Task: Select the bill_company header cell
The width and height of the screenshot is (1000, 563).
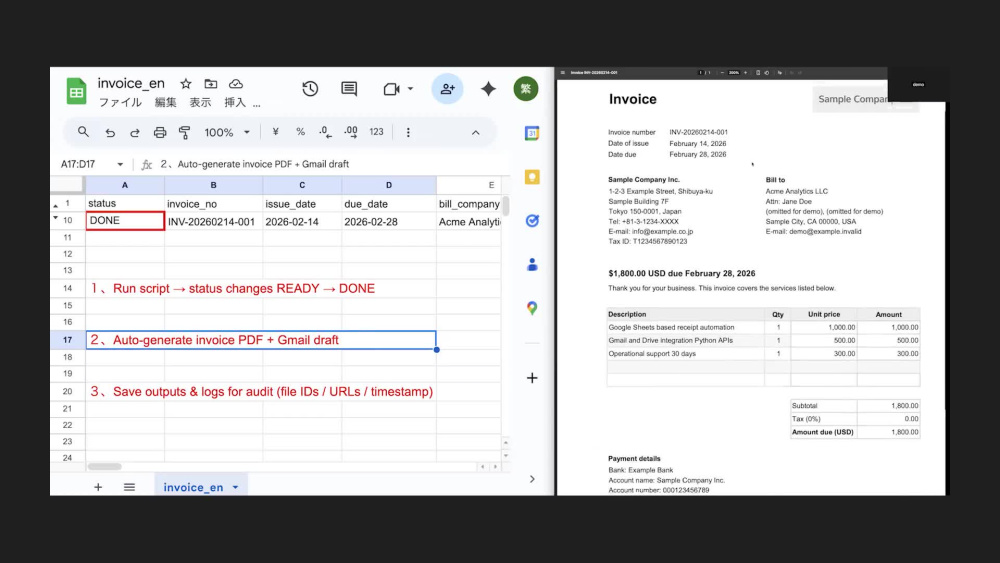Action: (469, 203)
